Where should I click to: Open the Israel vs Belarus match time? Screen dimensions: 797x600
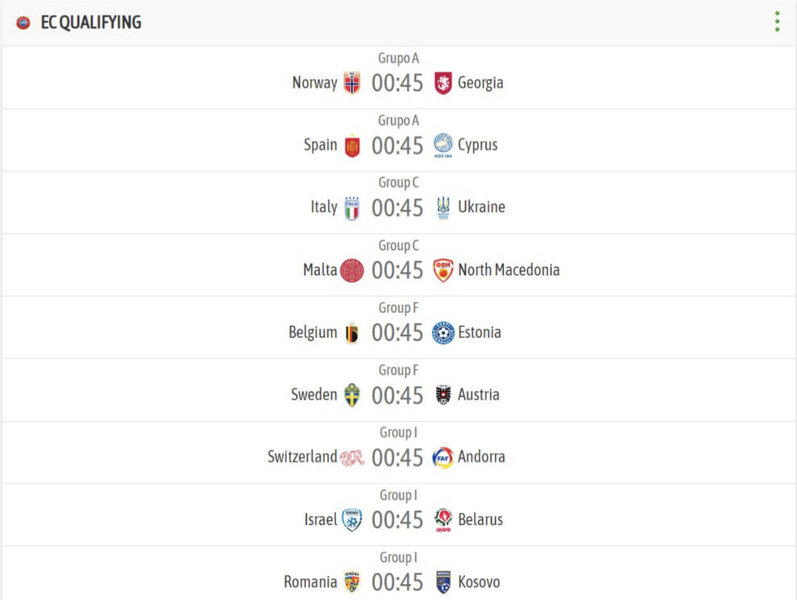pyautogui.click(x=398, y=520)
